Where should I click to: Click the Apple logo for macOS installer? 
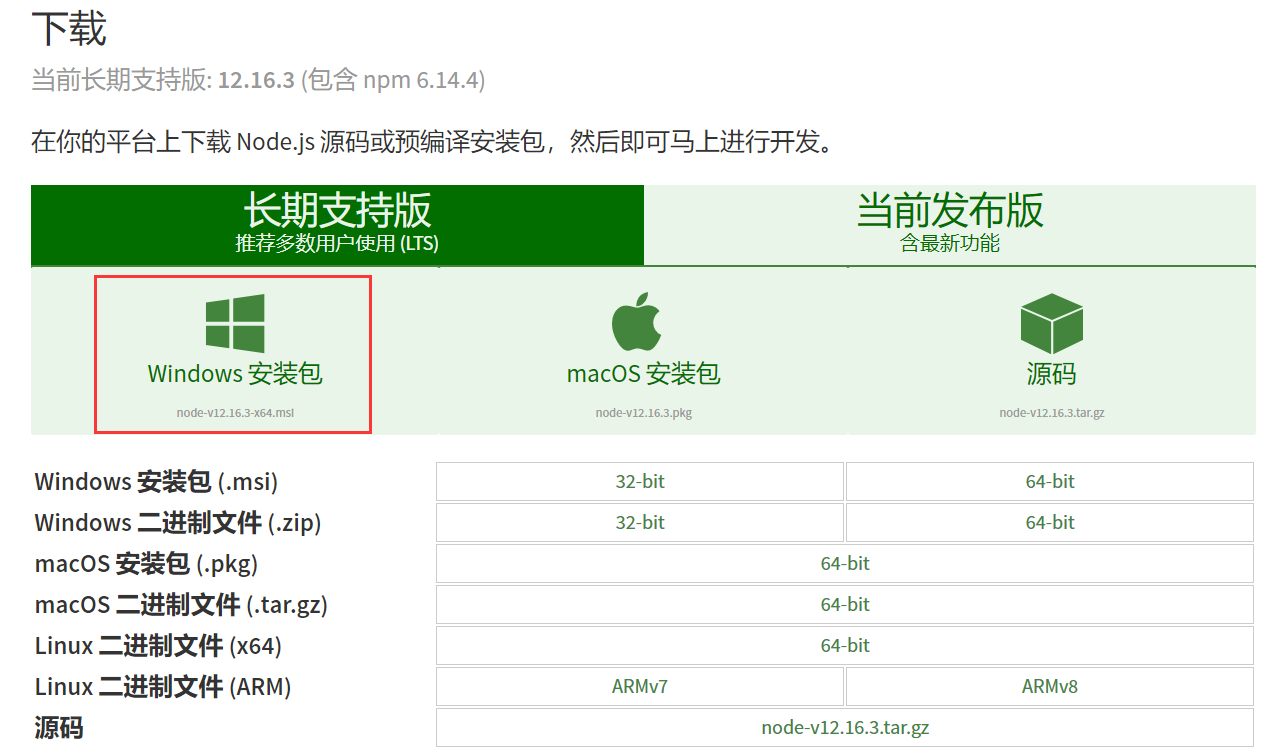637,322
